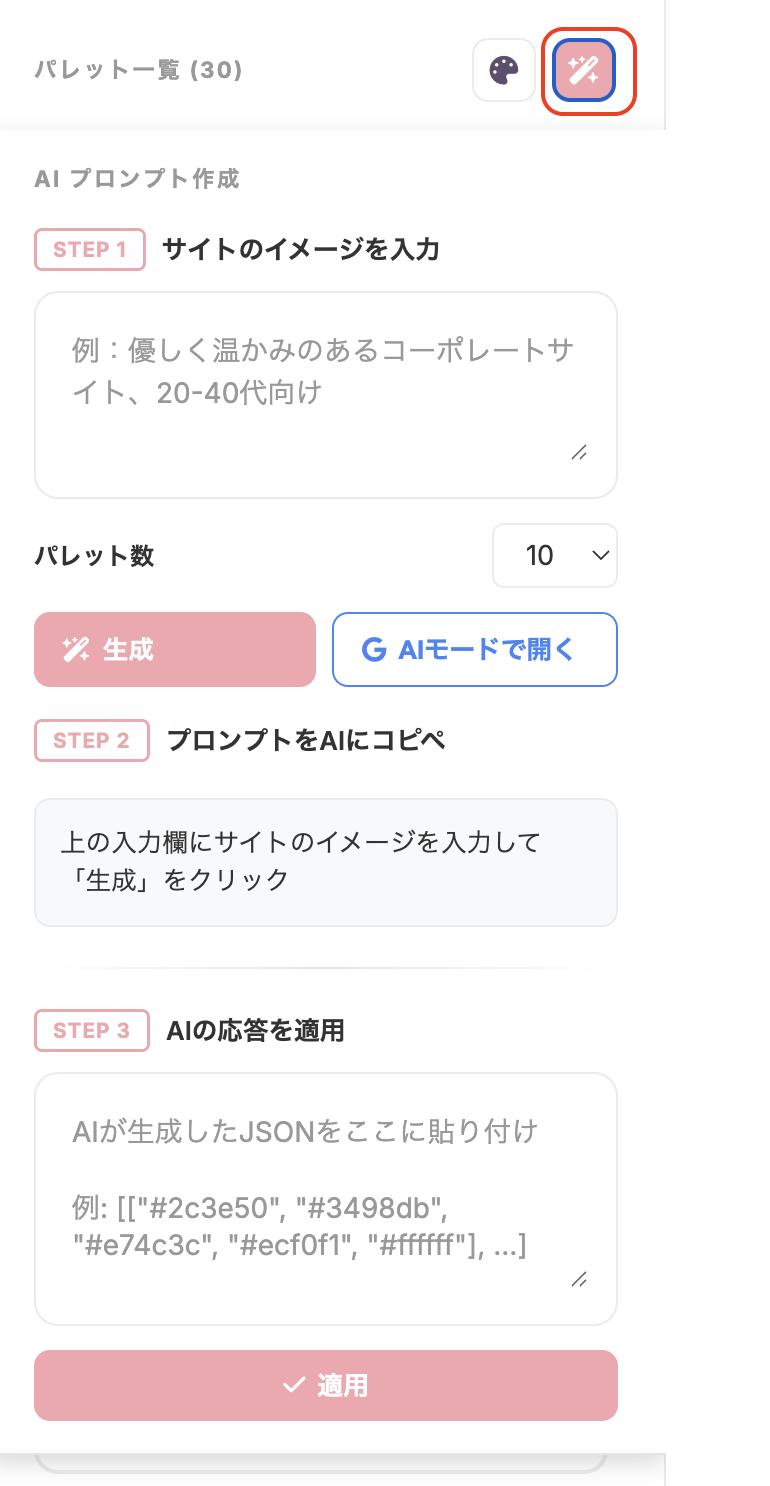Click the checkmark icon on 適用 button
The width and height of the screenshot is (770, 1486).
point(293,1385)
